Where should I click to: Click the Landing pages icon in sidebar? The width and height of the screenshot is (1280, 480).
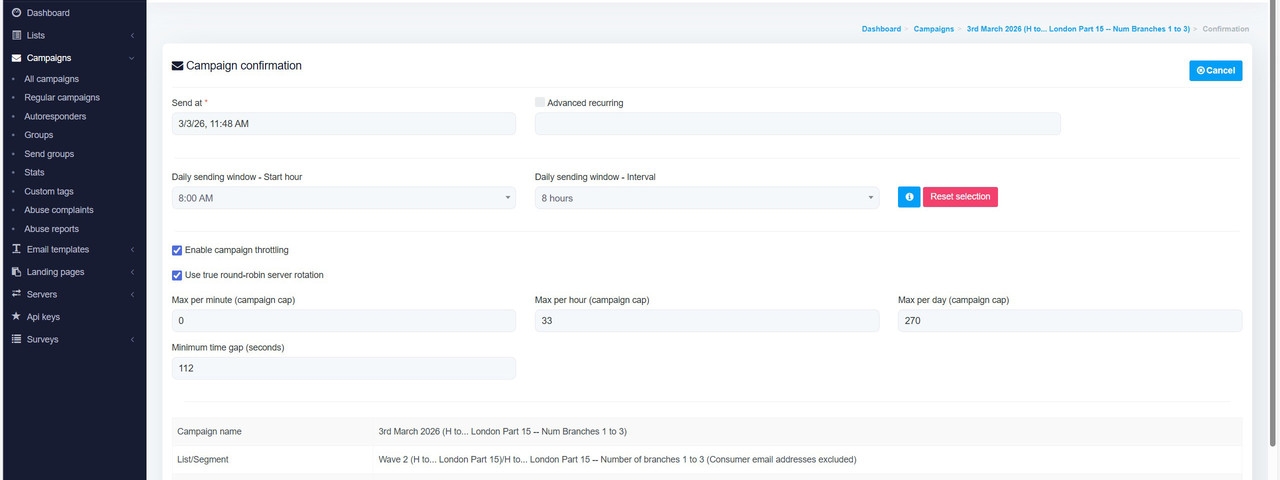pyautogui.click(x=16, y=271)
